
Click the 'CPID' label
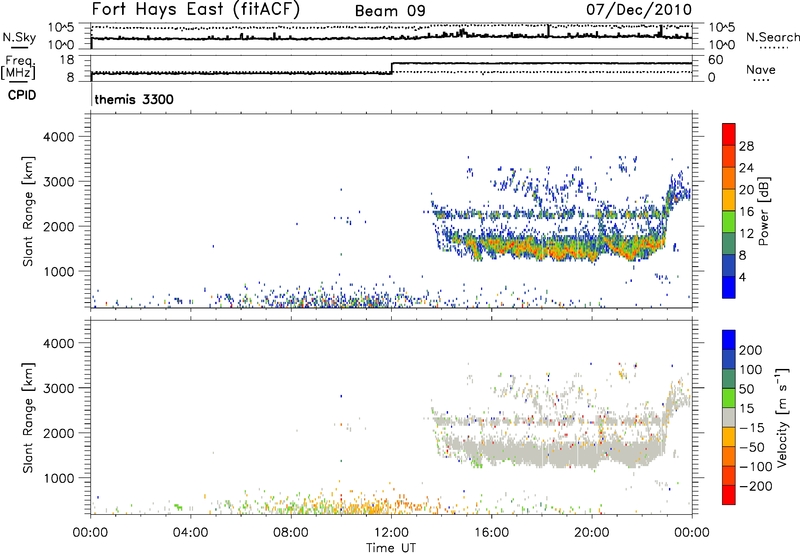(22, 95)
